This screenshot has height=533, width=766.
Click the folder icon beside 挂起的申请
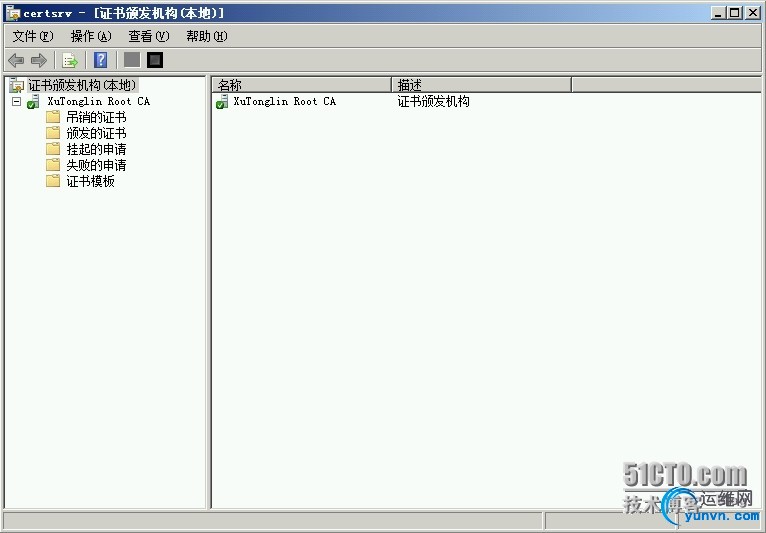pyautogui.click(x=53, y=149)
